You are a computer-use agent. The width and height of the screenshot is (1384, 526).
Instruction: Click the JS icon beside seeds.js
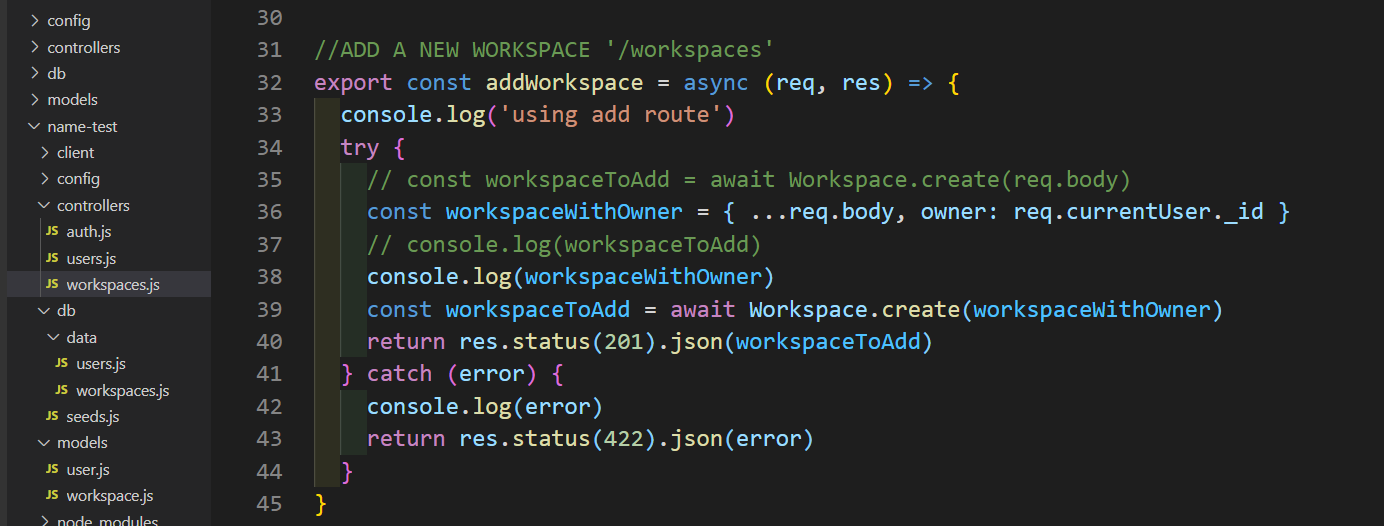52,417
